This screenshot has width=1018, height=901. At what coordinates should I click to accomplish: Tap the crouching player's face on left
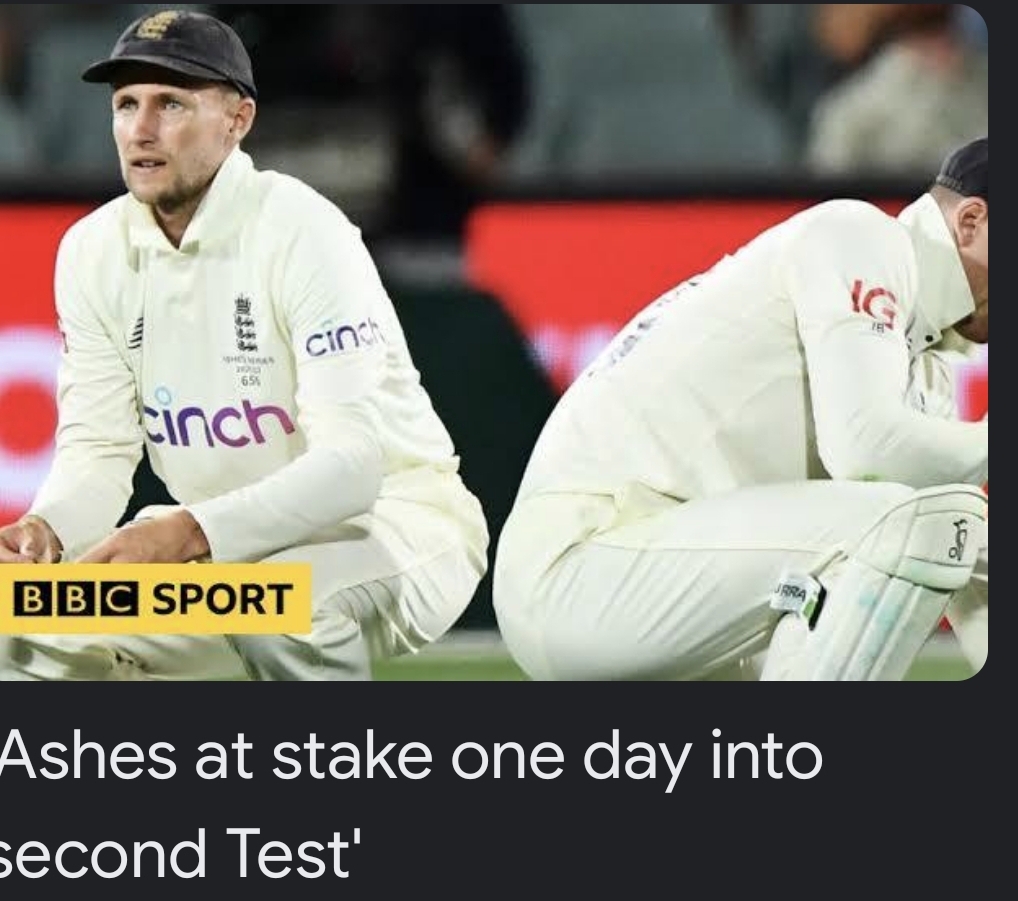(x=170, y=143)
